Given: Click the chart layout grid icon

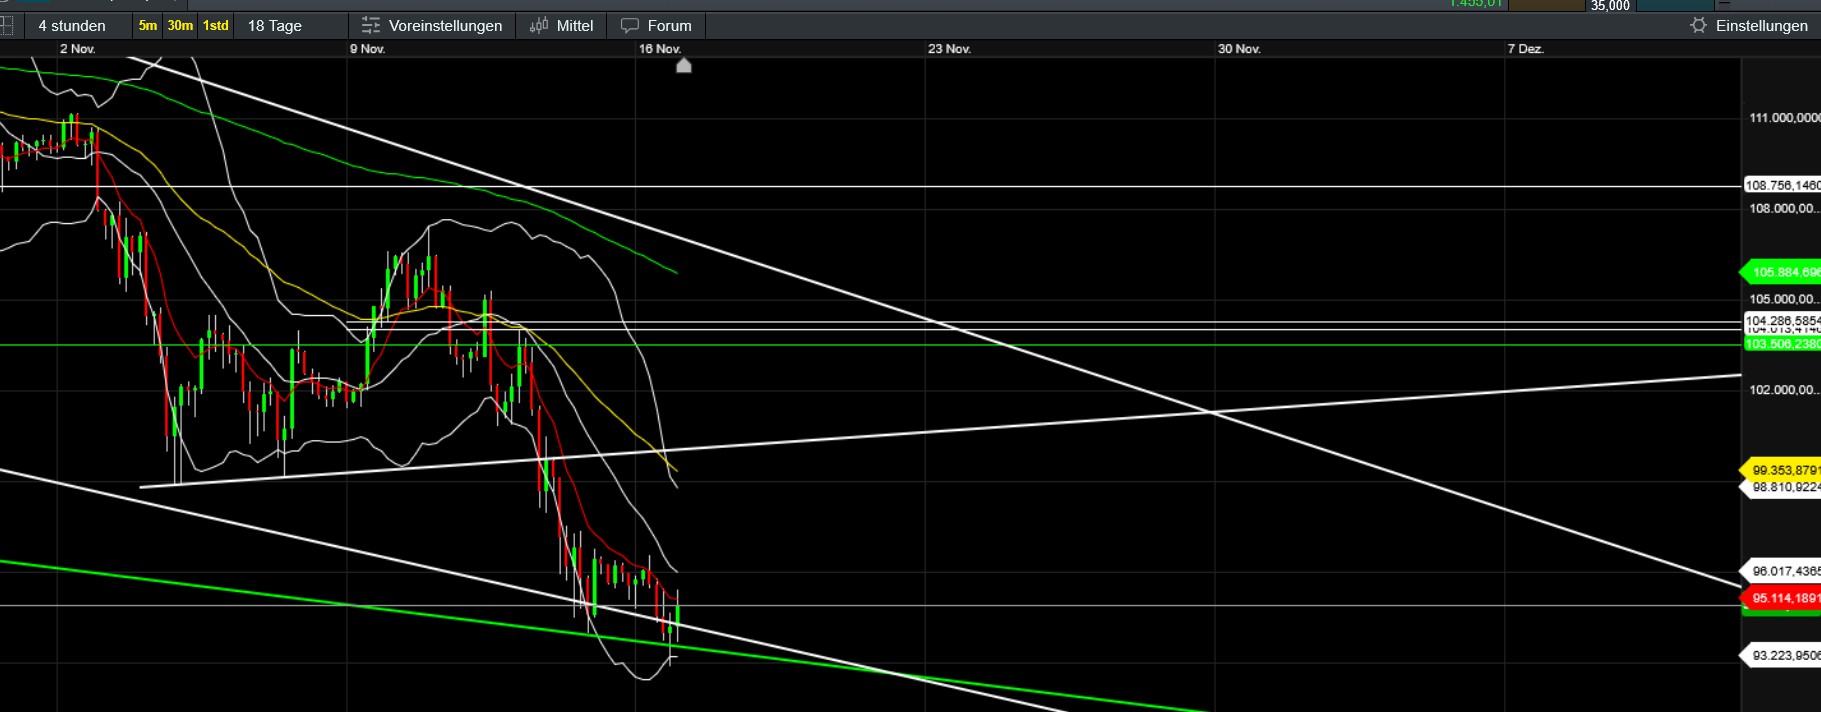Looking at the screenshot, I should (6, 26).
